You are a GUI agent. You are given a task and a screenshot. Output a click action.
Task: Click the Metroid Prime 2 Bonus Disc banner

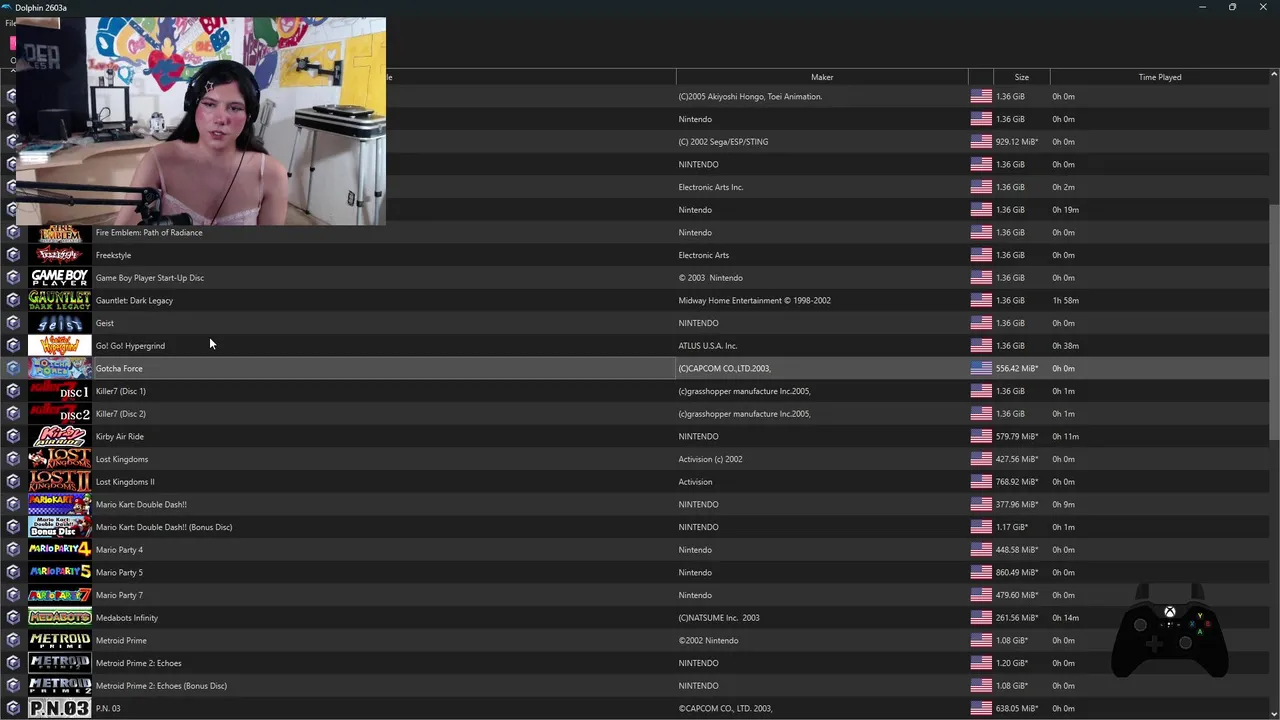tap(59, 686)
